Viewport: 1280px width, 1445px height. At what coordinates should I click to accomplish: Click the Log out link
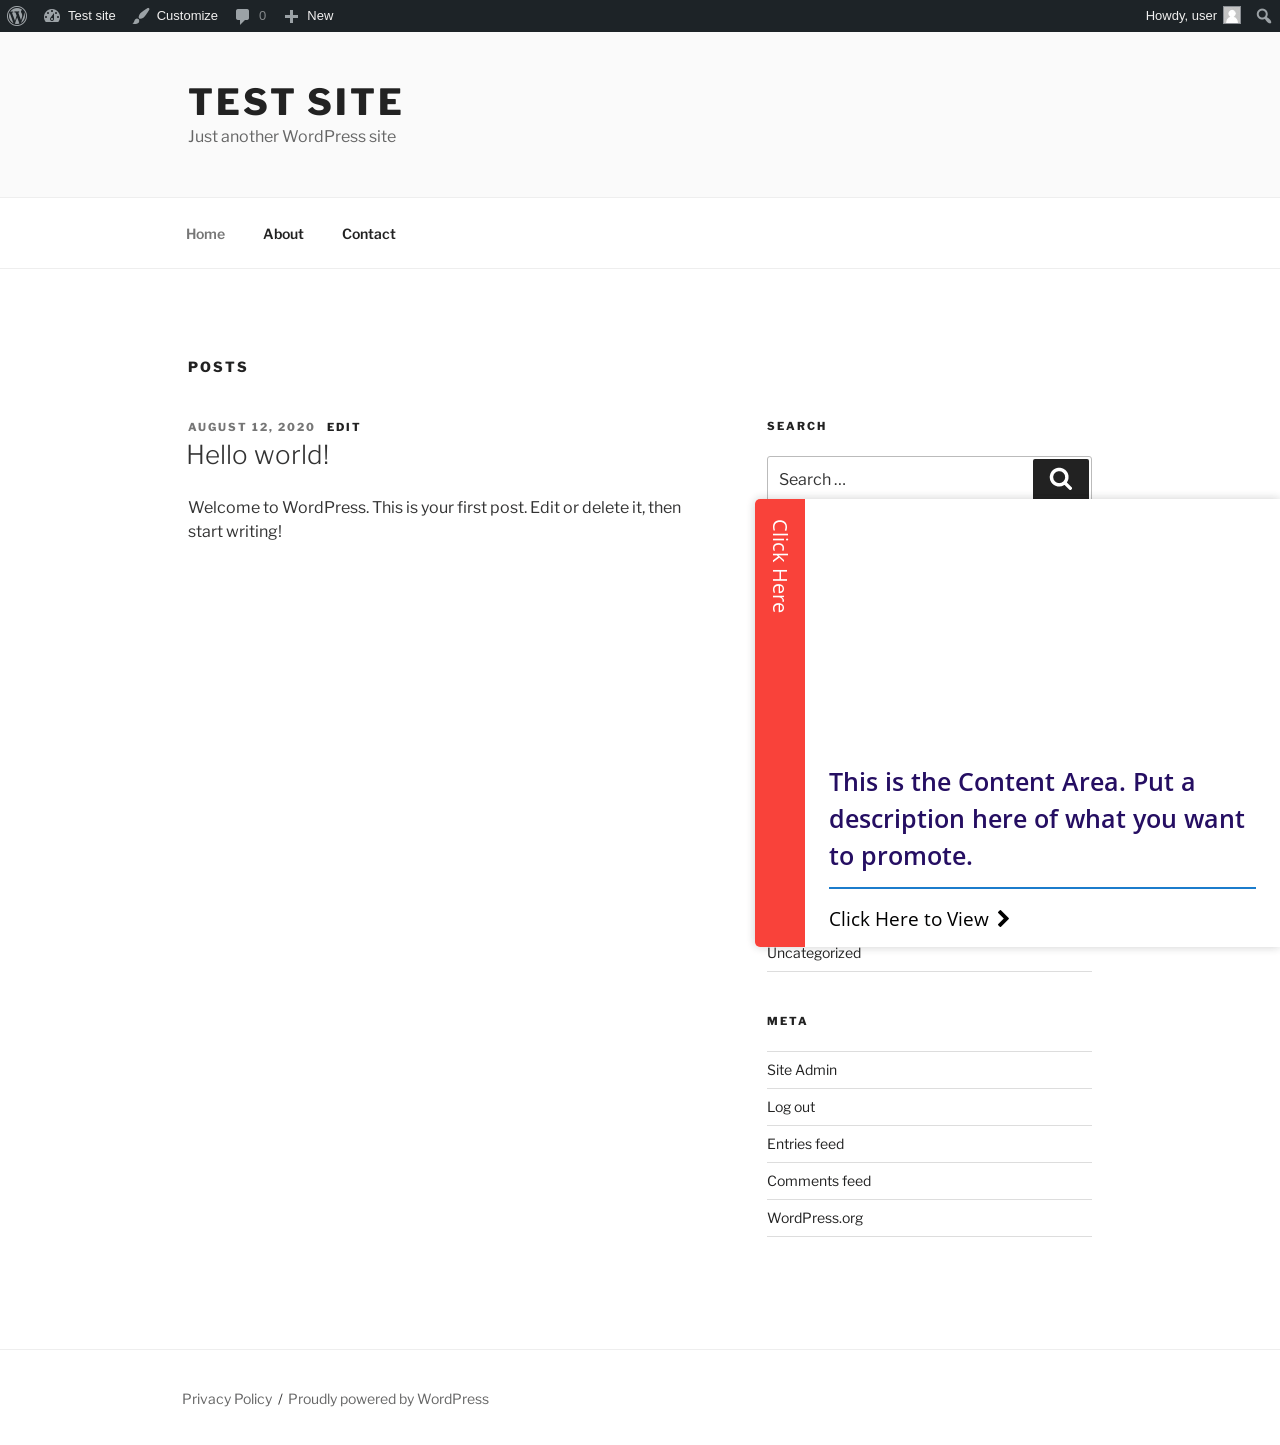(791, 1107)
